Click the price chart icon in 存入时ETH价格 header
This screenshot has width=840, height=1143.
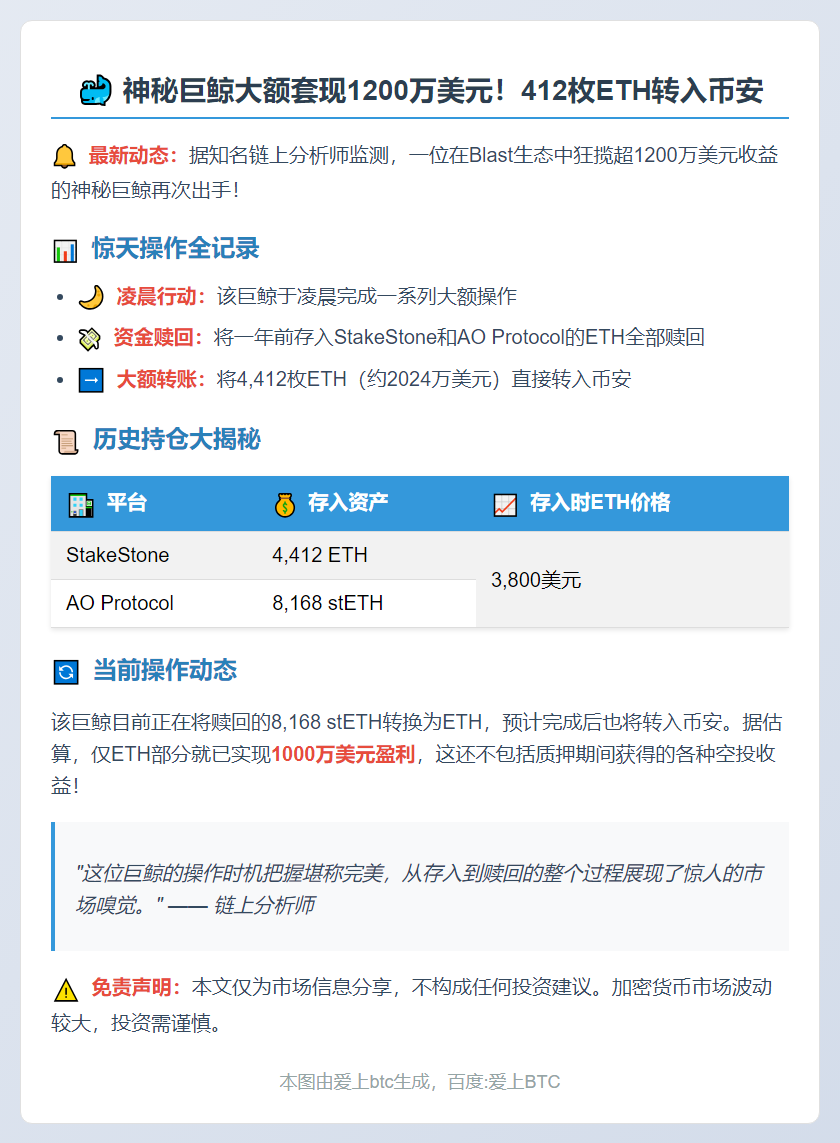coord(504,503)
